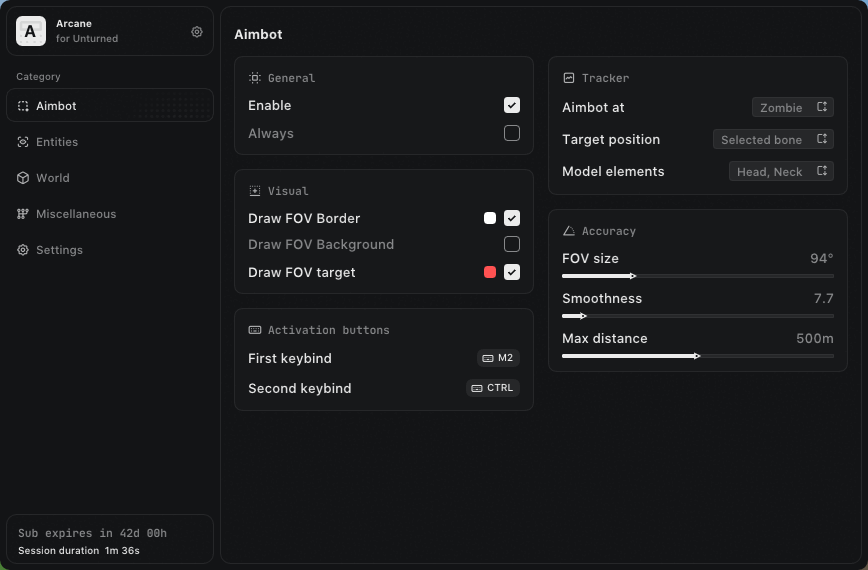Screen dimensions: 868x570
Task: Click the Aimbot category icon
Action: coord(23,106)
